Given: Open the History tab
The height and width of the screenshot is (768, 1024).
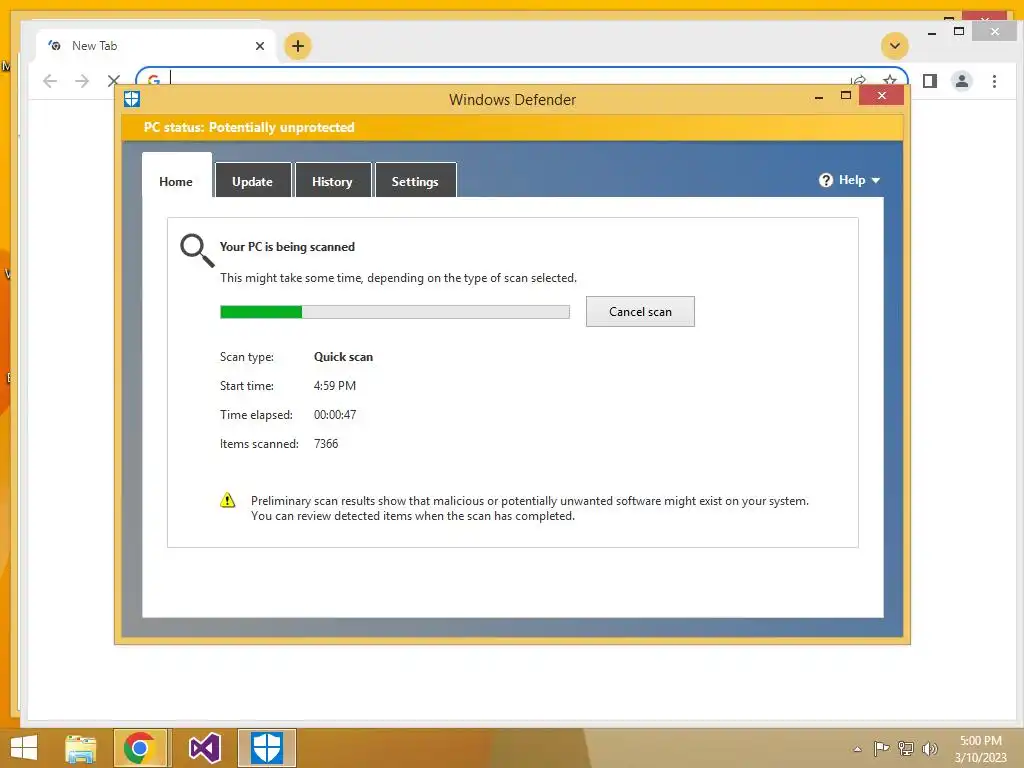Looking at the screenshot, I should click(x=333, y=180).
